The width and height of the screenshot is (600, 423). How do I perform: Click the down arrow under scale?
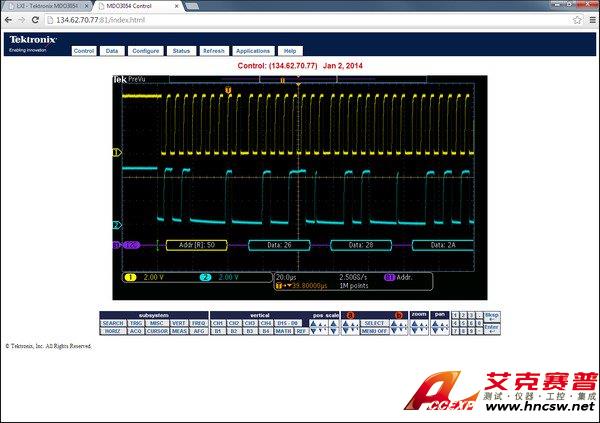click(334, 331)
